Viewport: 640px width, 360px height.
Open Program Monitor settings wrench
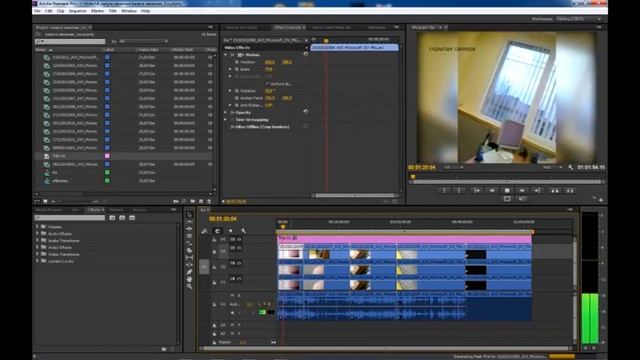click(x=571, y=167)
